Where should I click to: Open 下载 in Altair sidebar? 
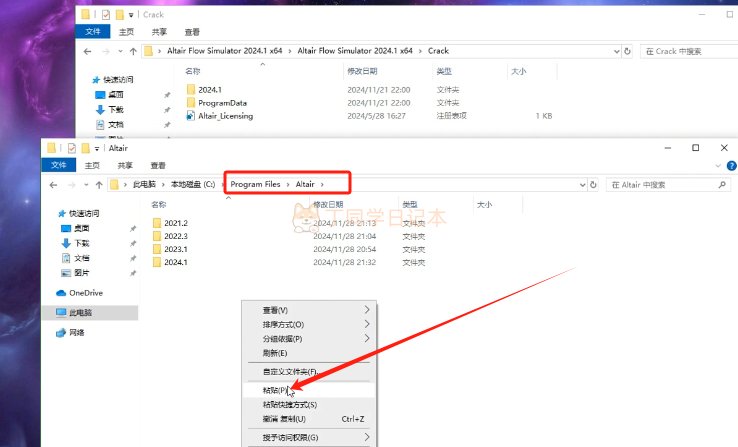[75, 243]
